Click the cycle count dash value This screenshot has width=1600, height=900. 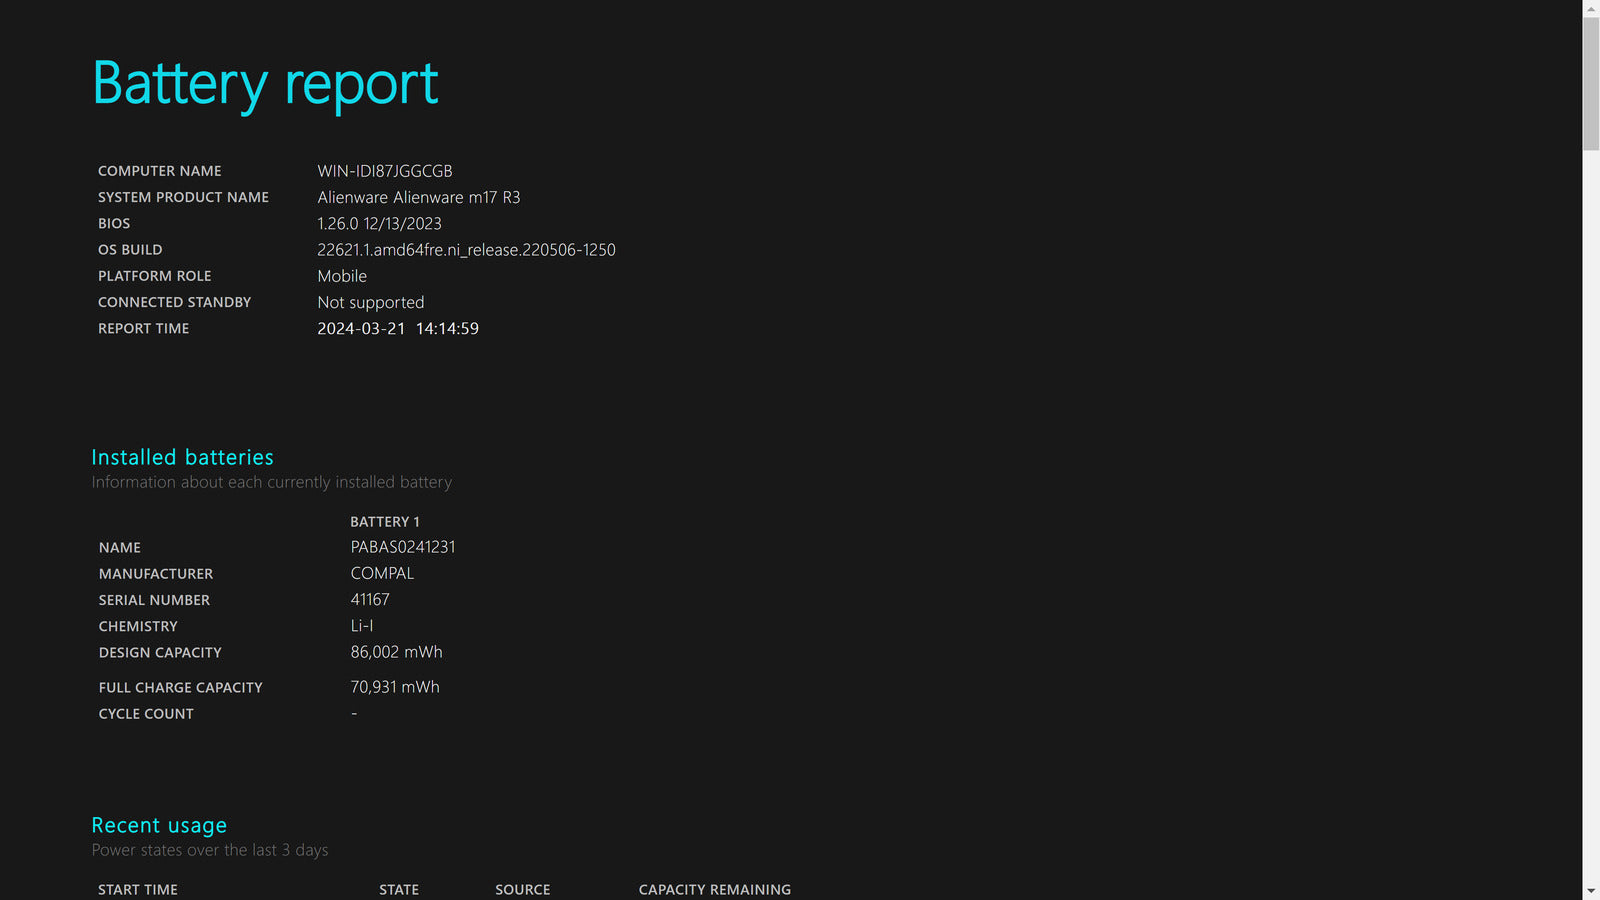coord(354,714)
